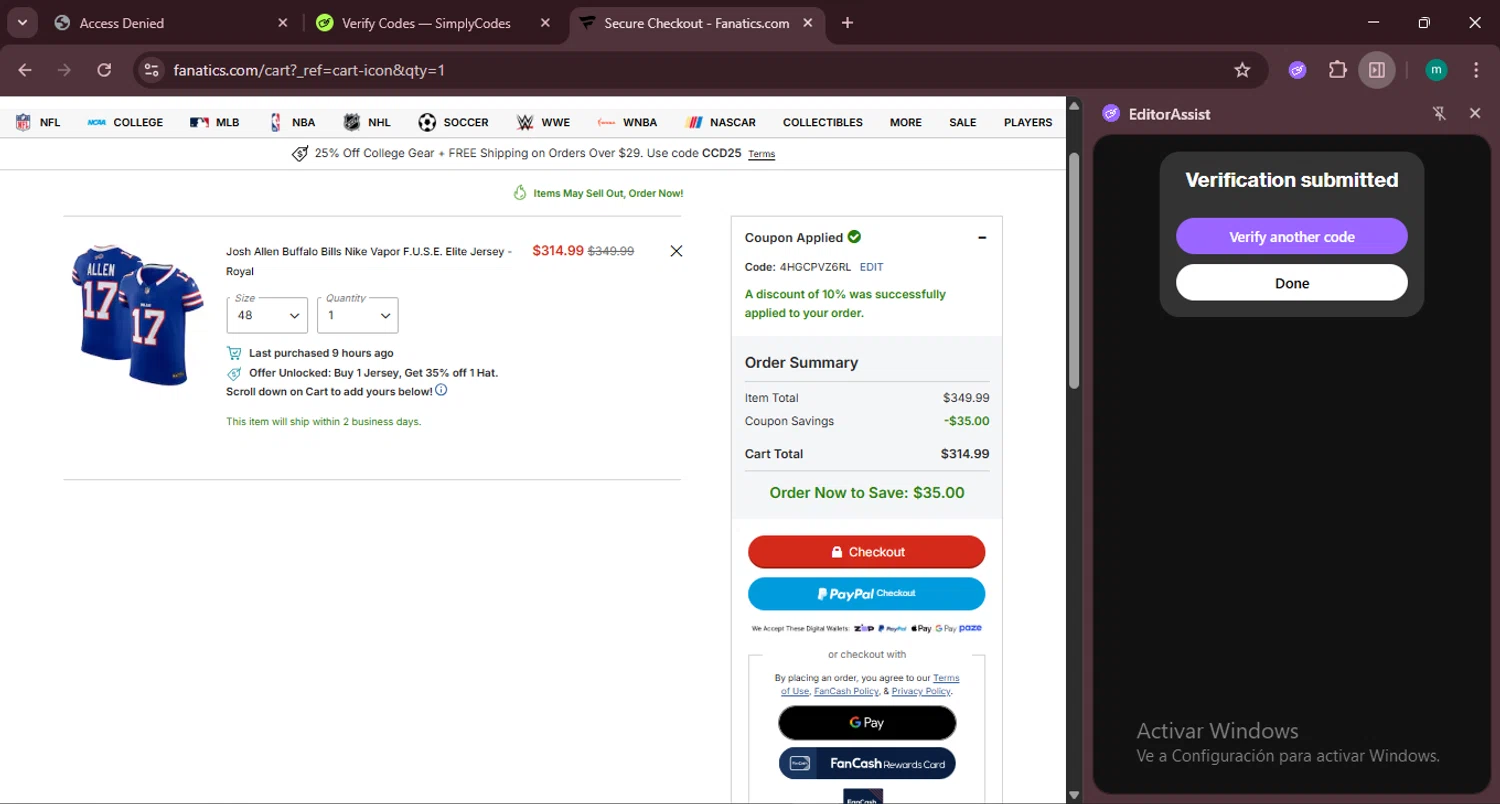Remove the jersey with the X icon
The image size is (1500, 804).
click(676, 251)
